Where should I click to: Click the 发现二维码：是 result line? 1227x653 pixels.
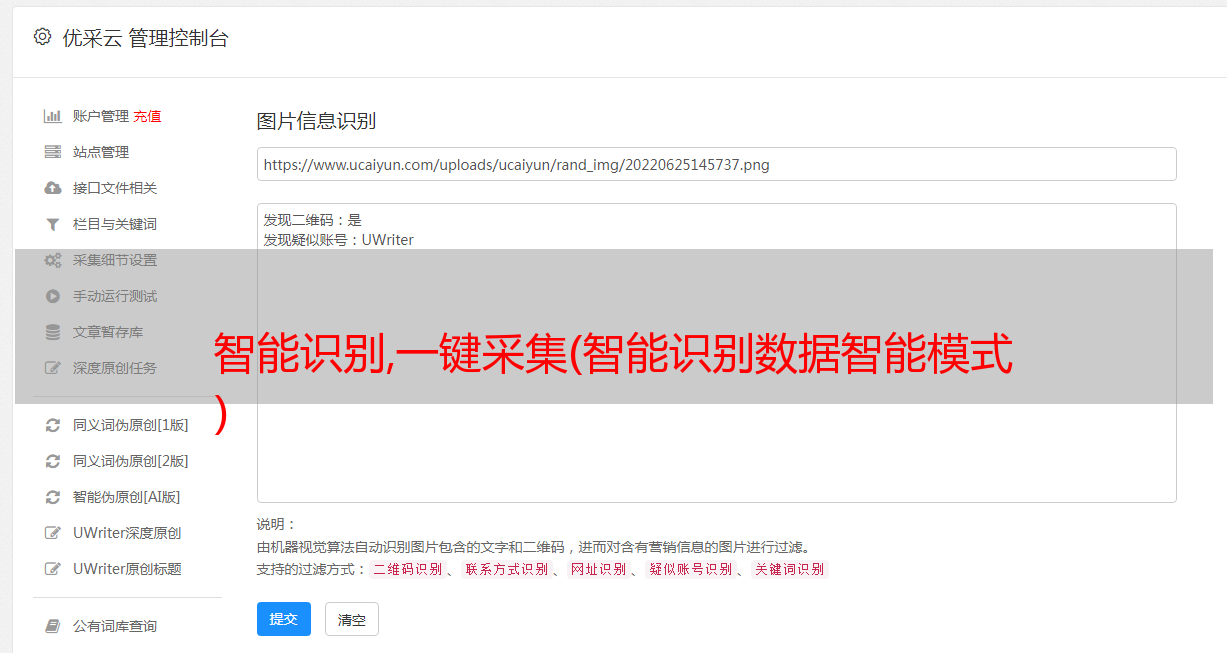[x=312, y=220]
